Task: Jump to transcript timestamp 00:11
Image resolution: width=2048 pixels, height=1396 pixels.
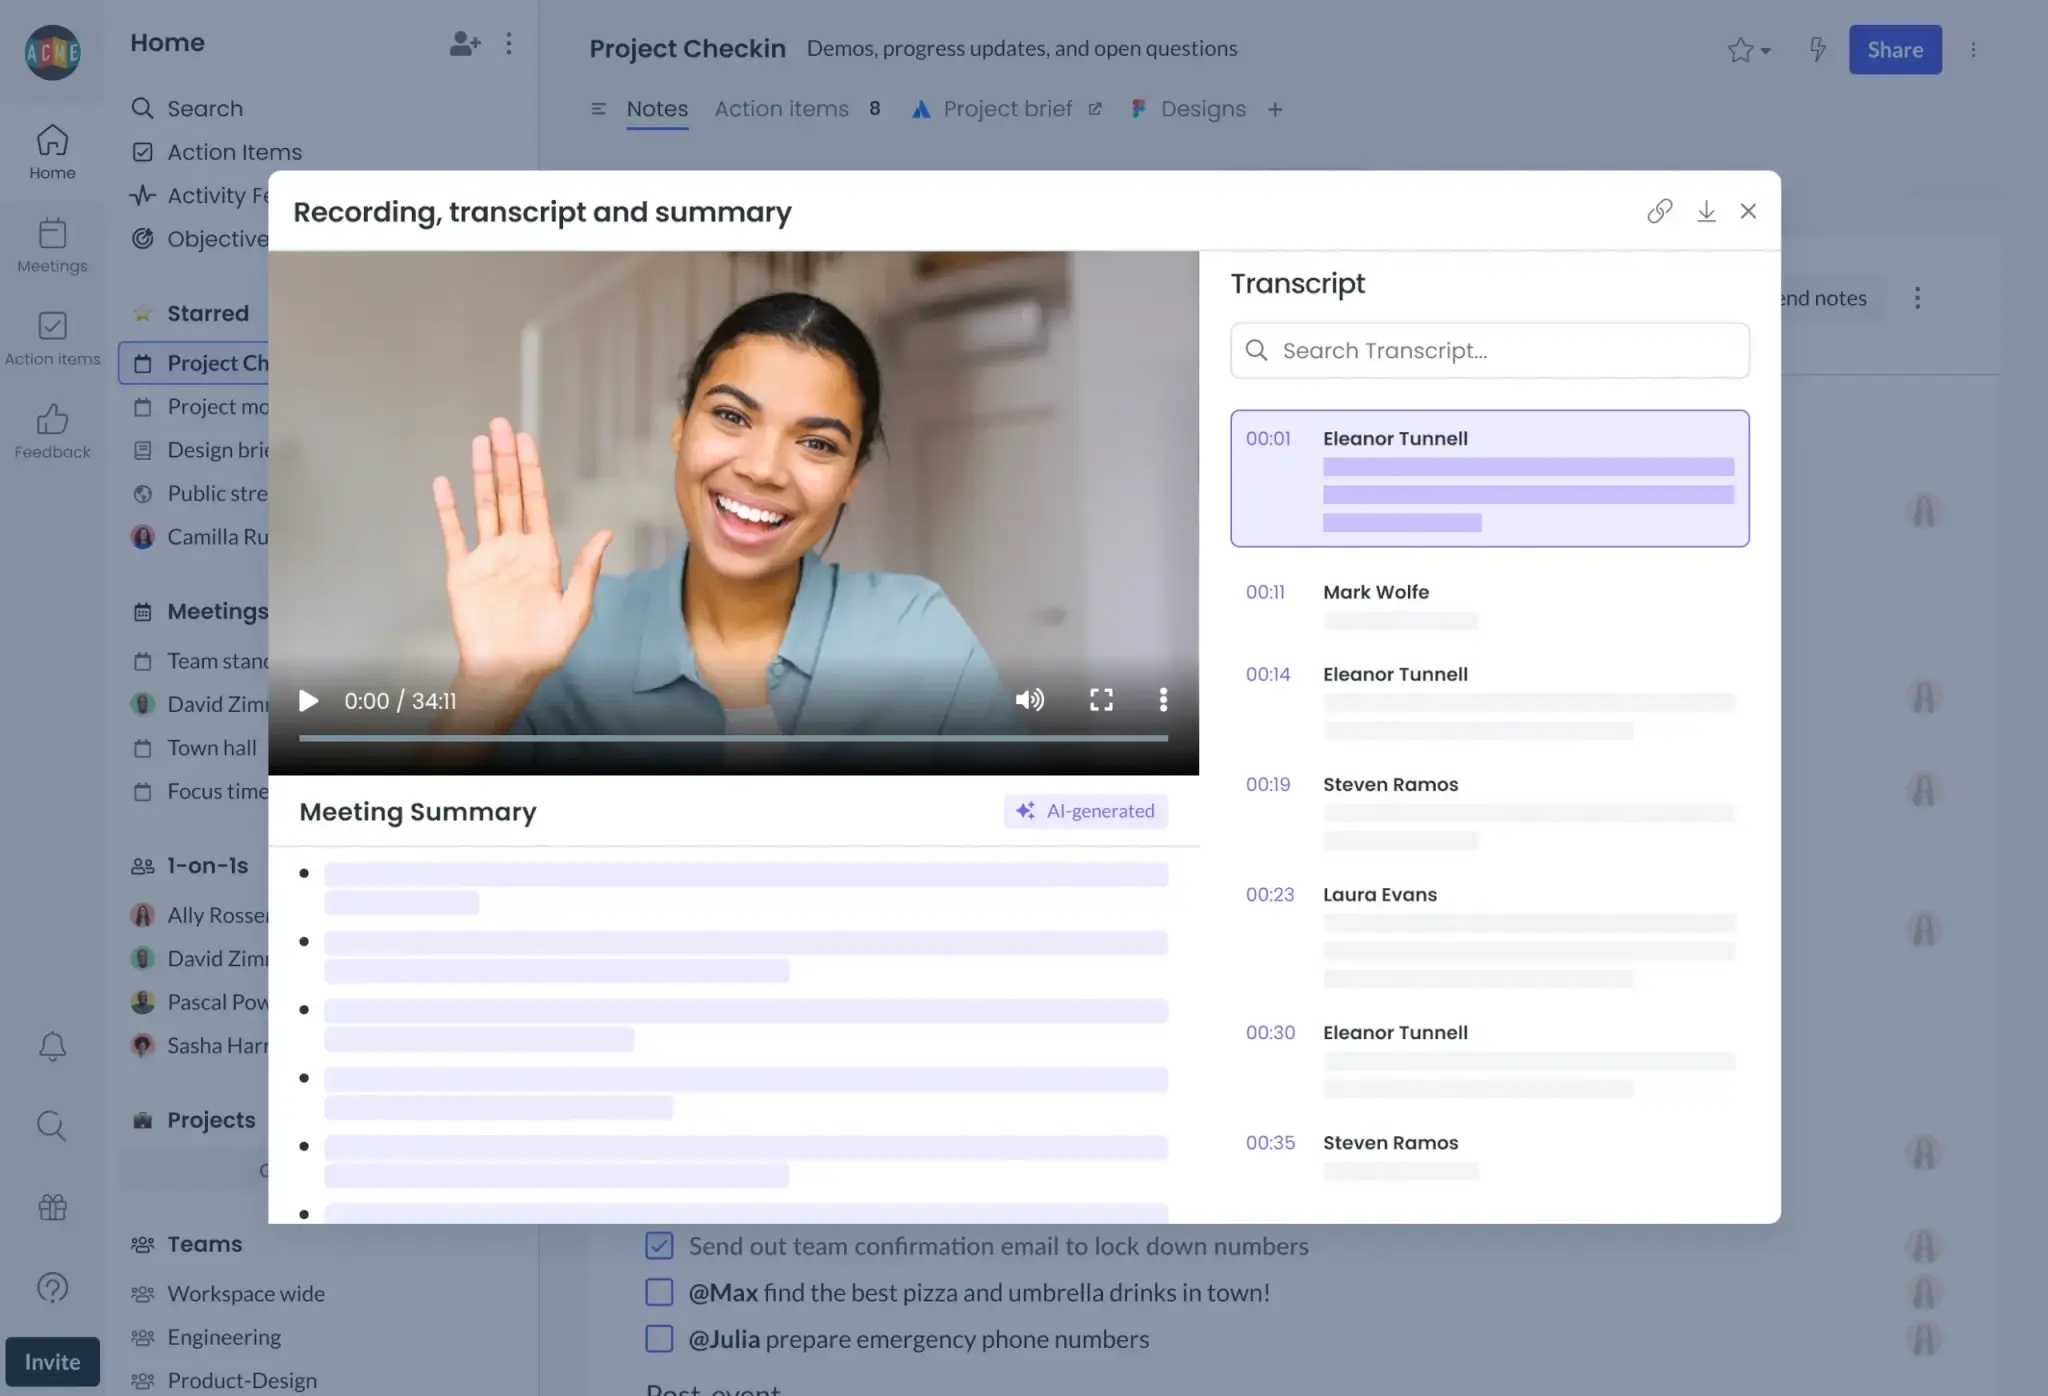Action: (x=1265, y=592)
